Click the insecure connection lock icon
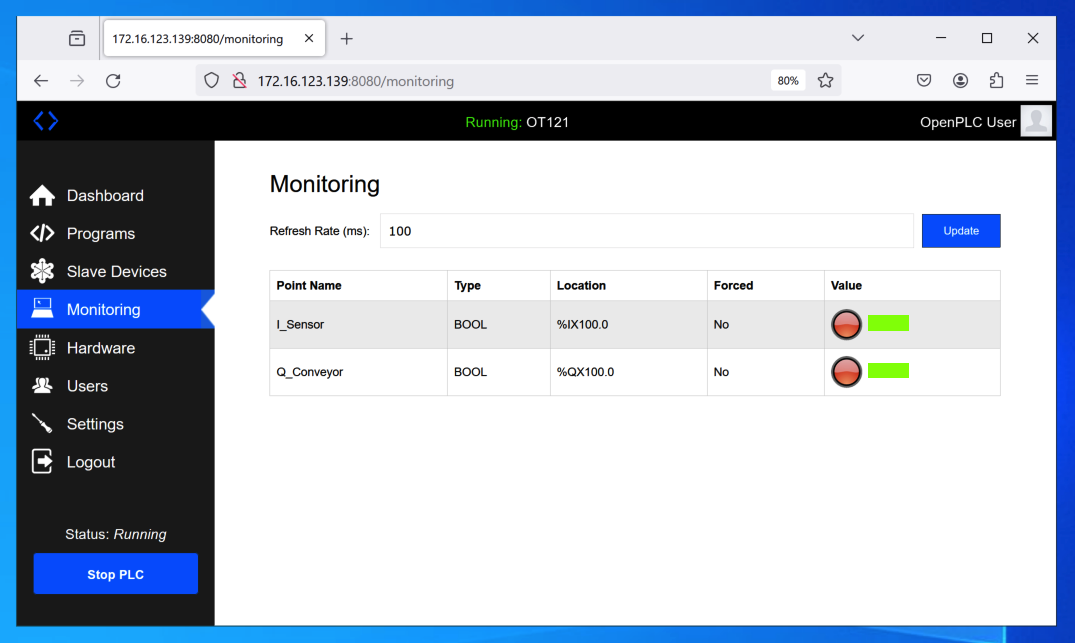1075x643 pixels. click(239, 81)
